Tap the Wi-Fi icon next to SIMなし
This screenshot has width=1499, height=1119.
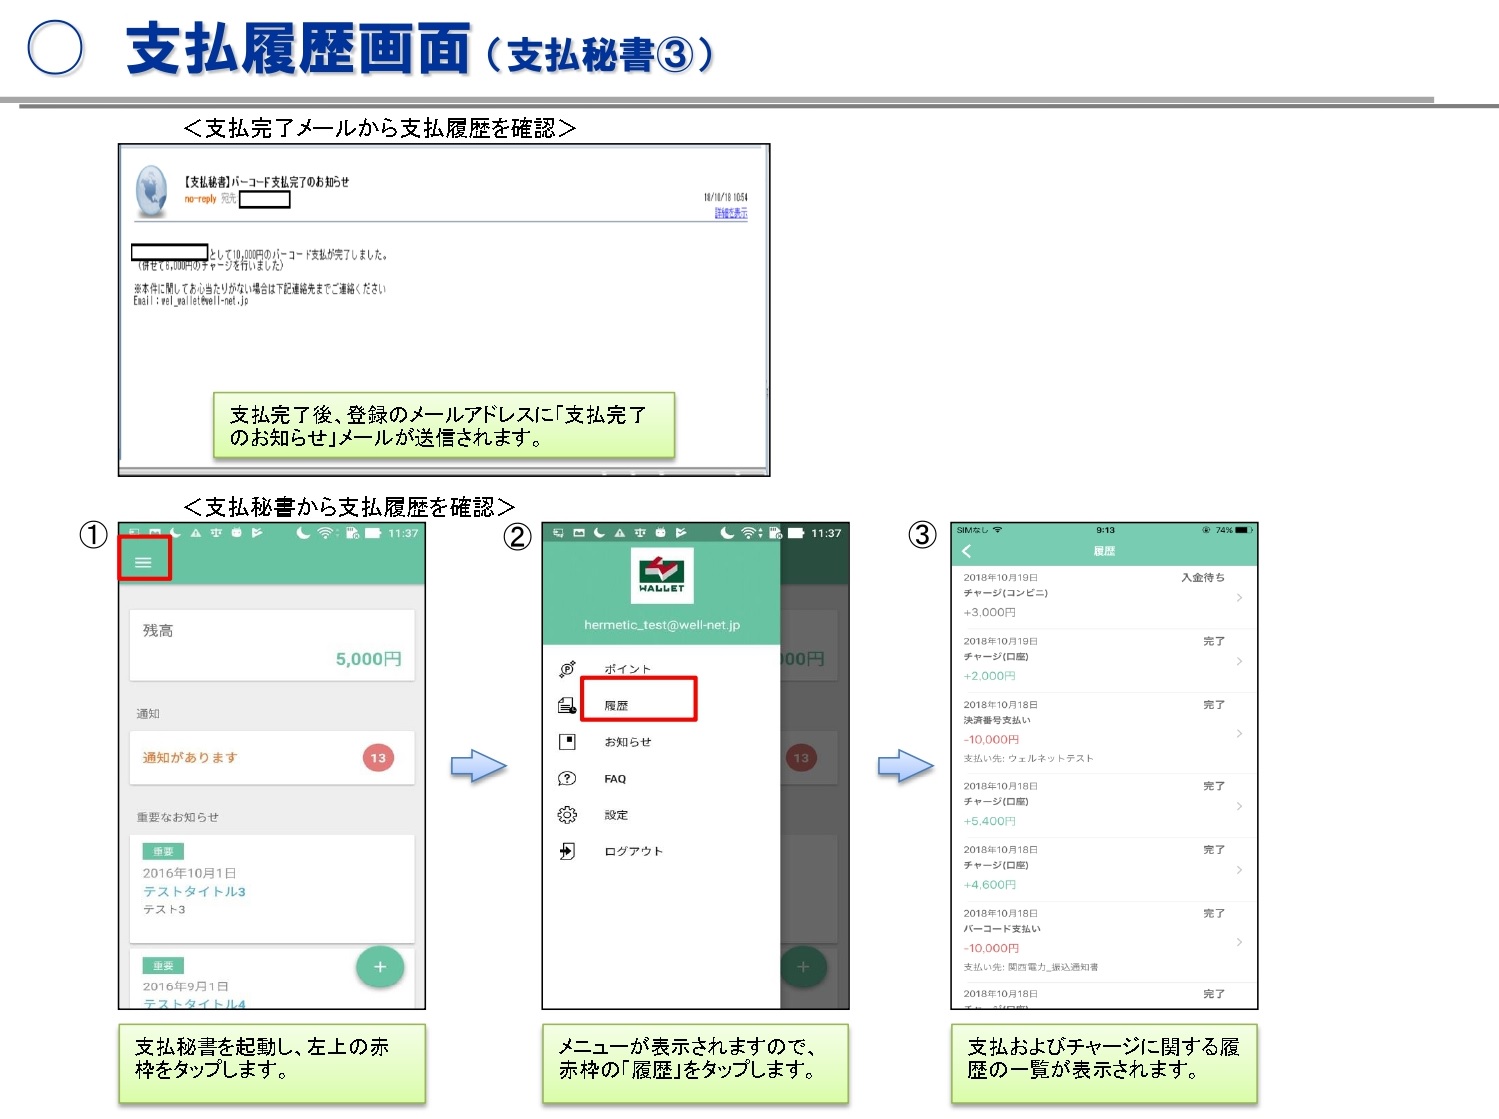[997, 530]
